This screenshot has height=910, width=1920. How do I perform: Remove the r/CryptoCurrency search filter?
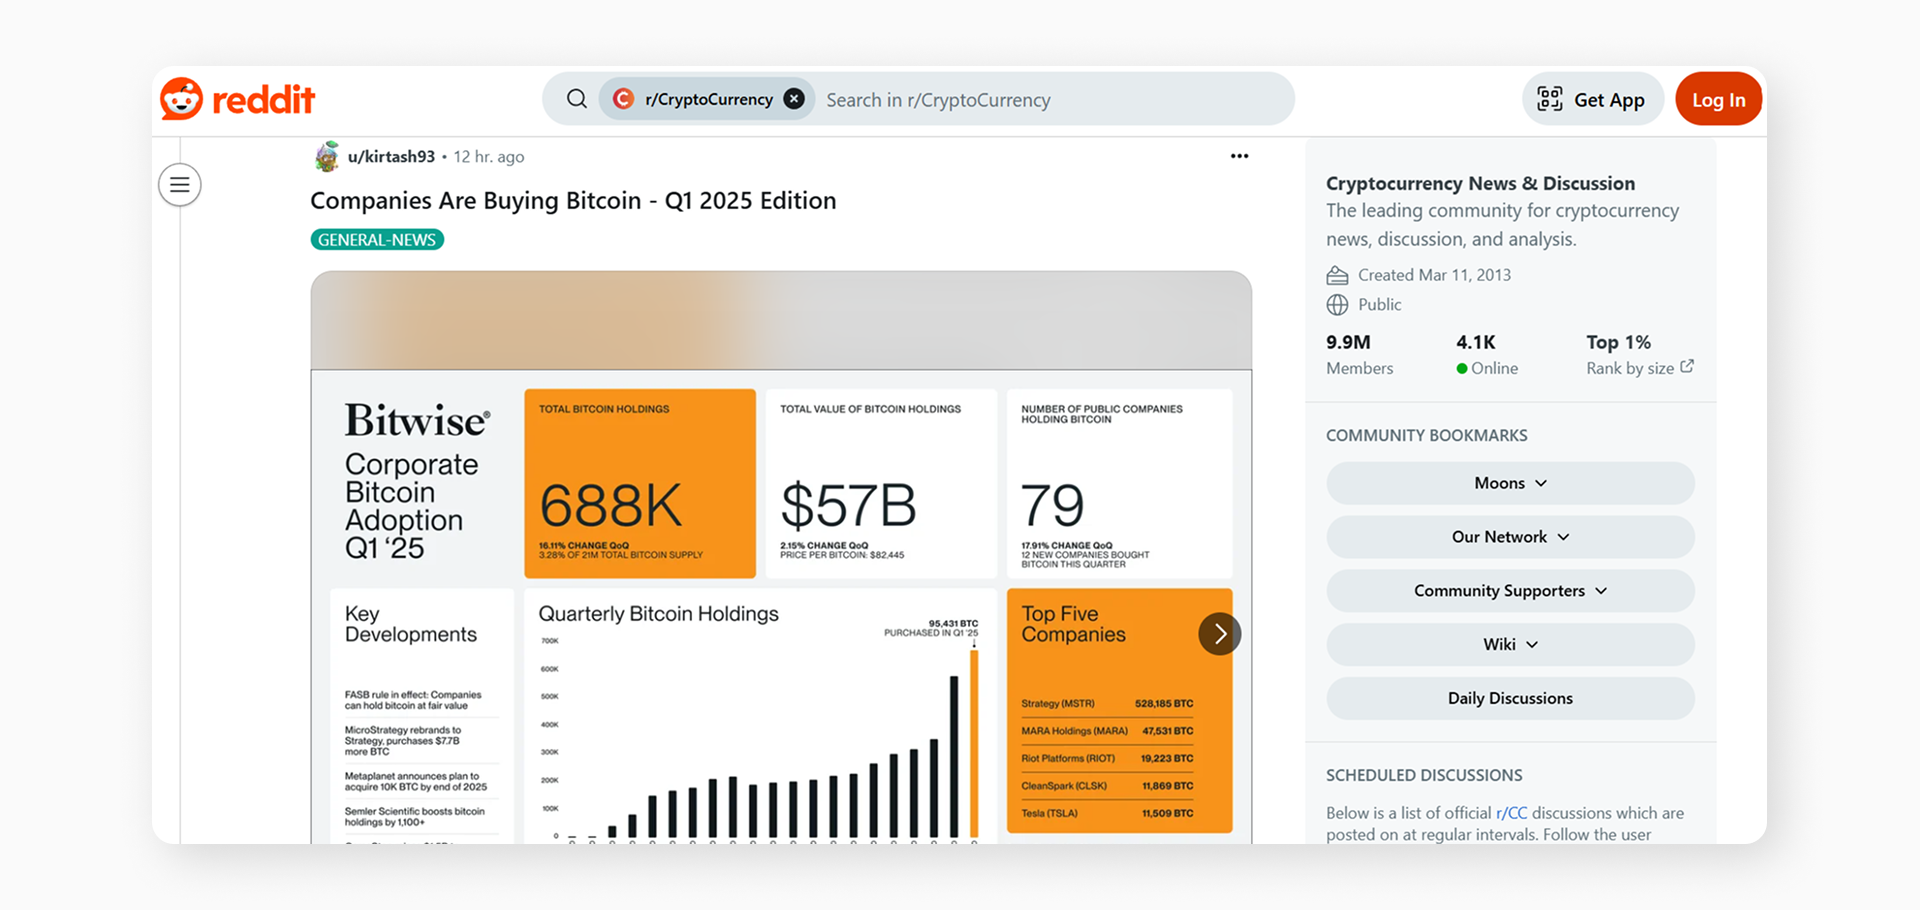tap(794, 99)
